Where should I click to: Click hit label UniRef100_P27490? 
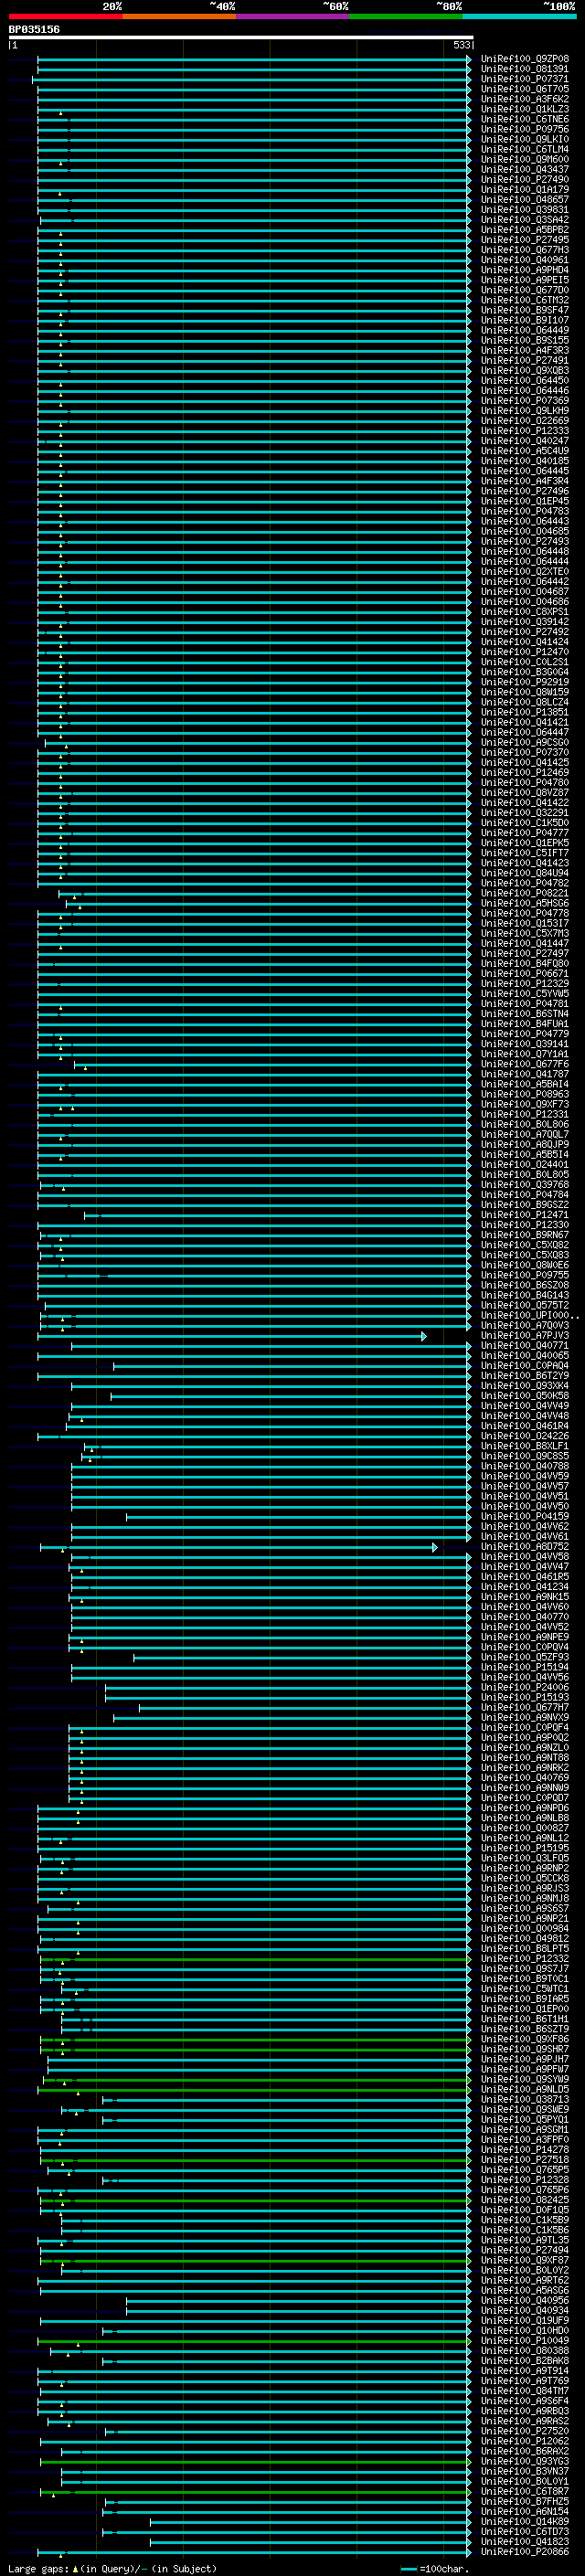tap(525, 179)
